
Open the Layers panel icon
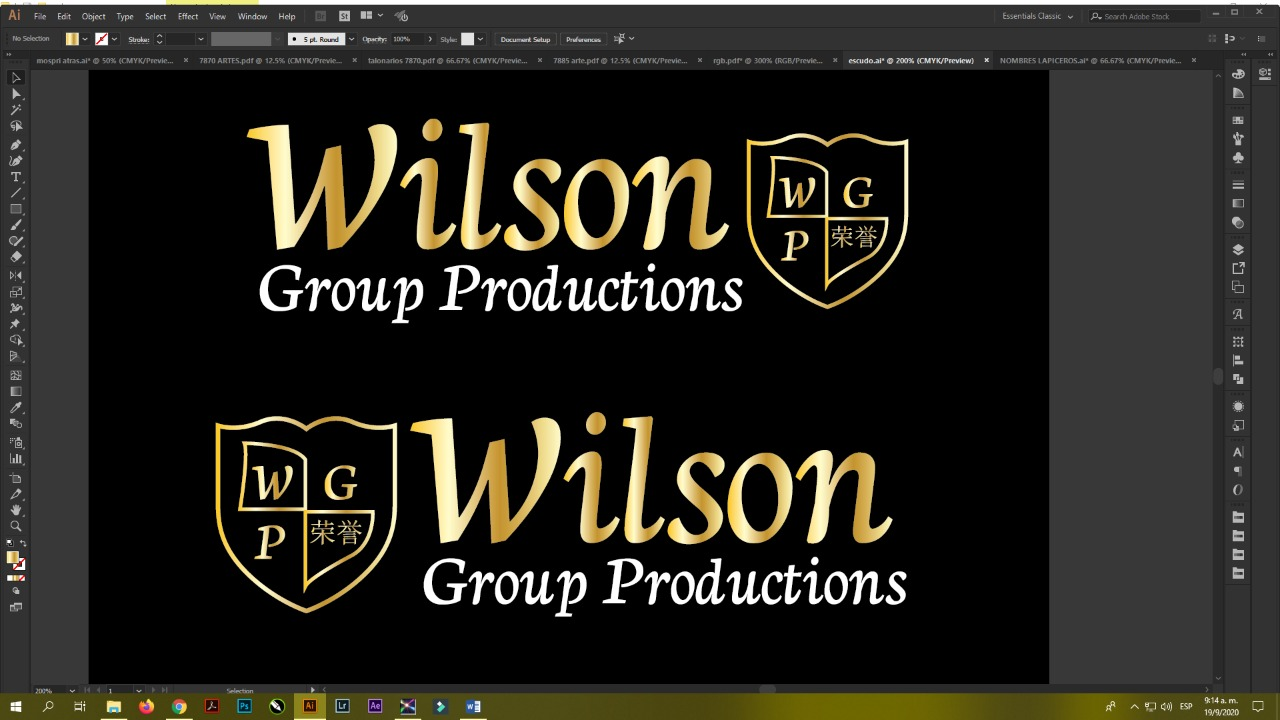pos(1238,250)
